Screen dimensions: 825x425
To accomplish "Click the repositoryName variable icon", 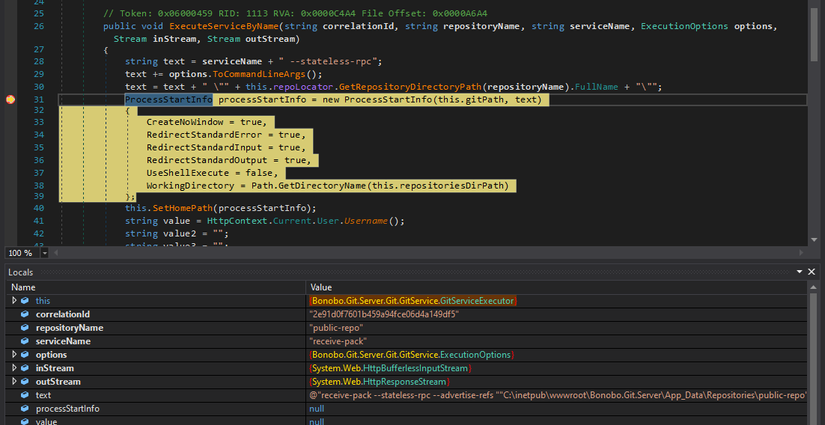I will pos(26,327).
